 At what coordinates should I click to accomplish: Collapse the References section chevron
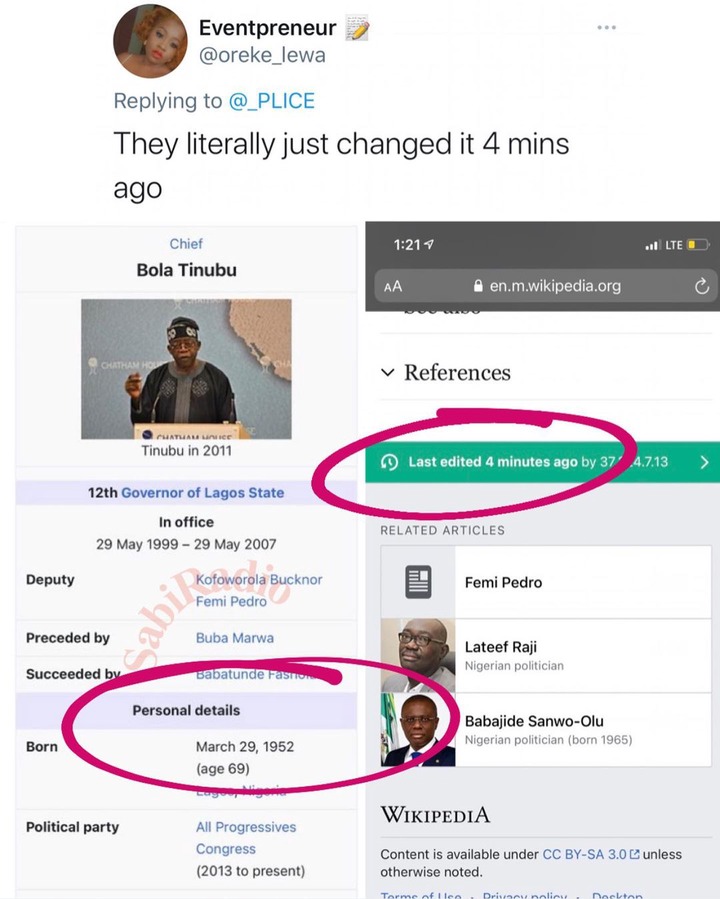(388, 373)
